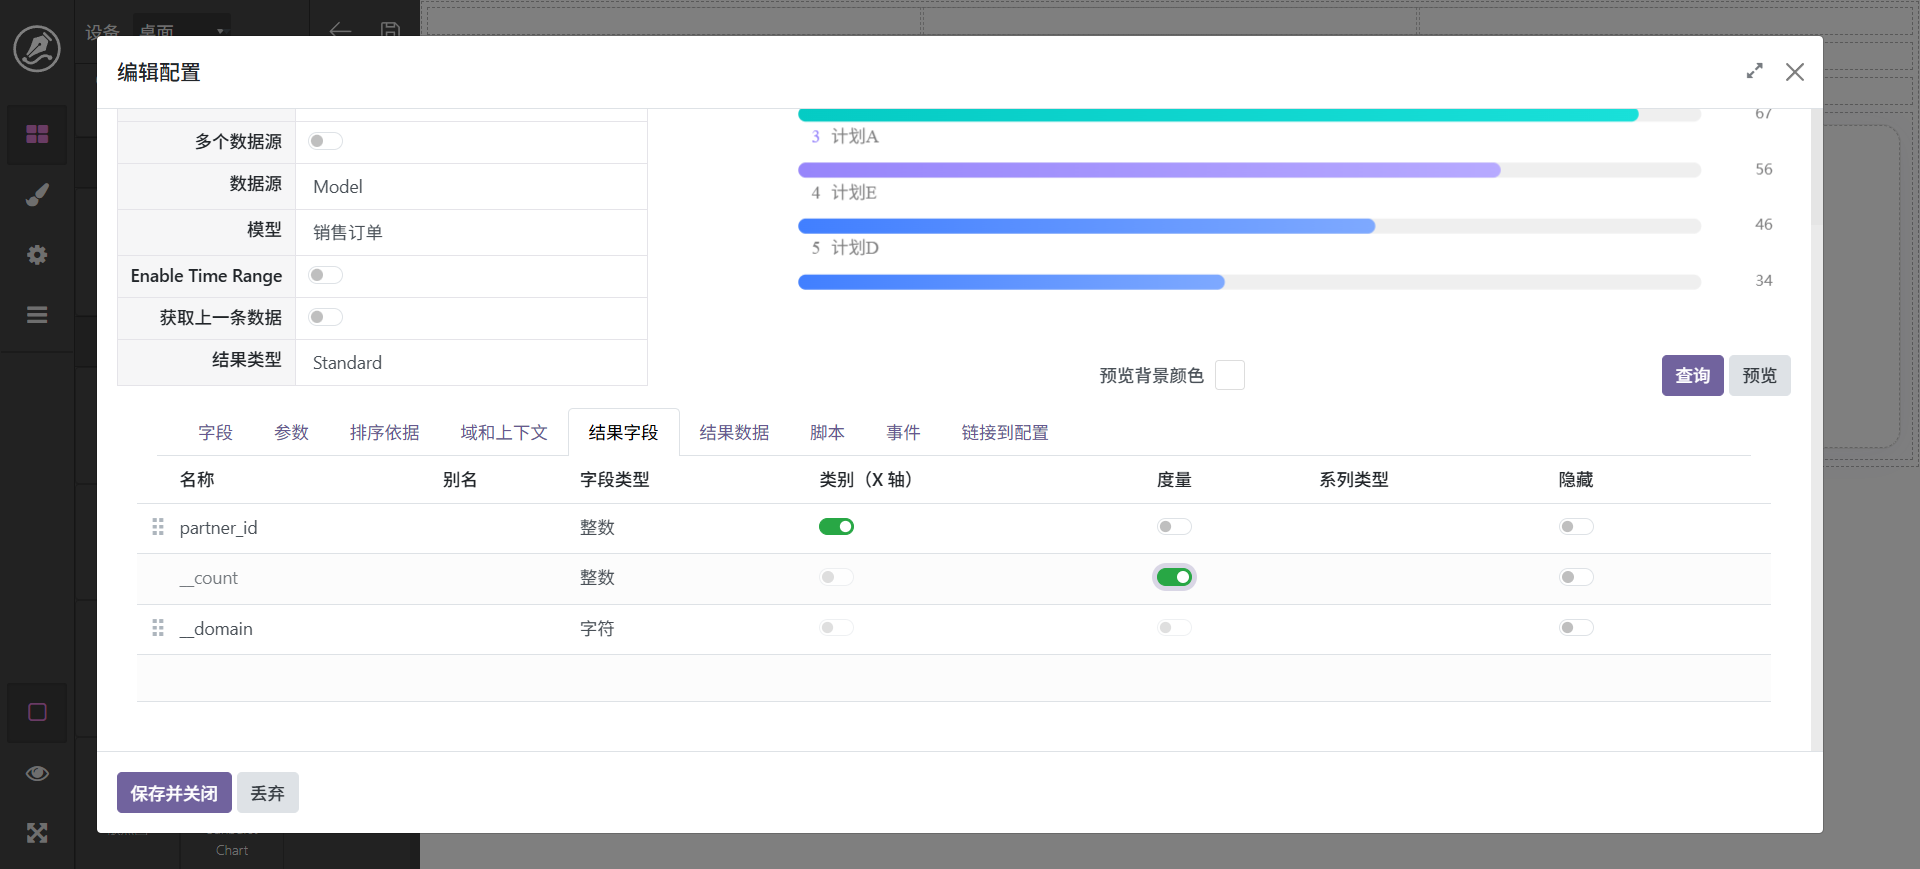Open the gear settings icon in sidebar
The image size is (1920, 869).
(37, 255)
